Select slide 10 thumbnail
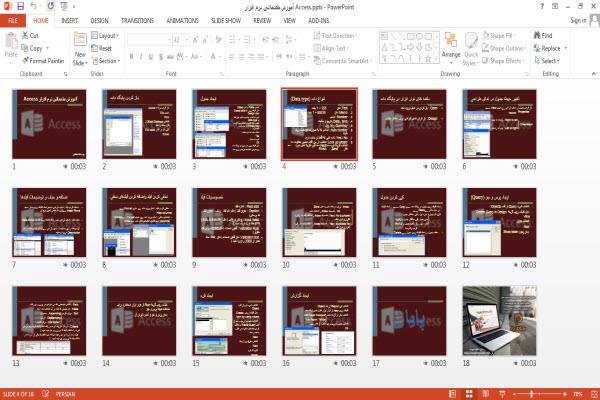Screen dimensions: 600x400 coord(319,222)
